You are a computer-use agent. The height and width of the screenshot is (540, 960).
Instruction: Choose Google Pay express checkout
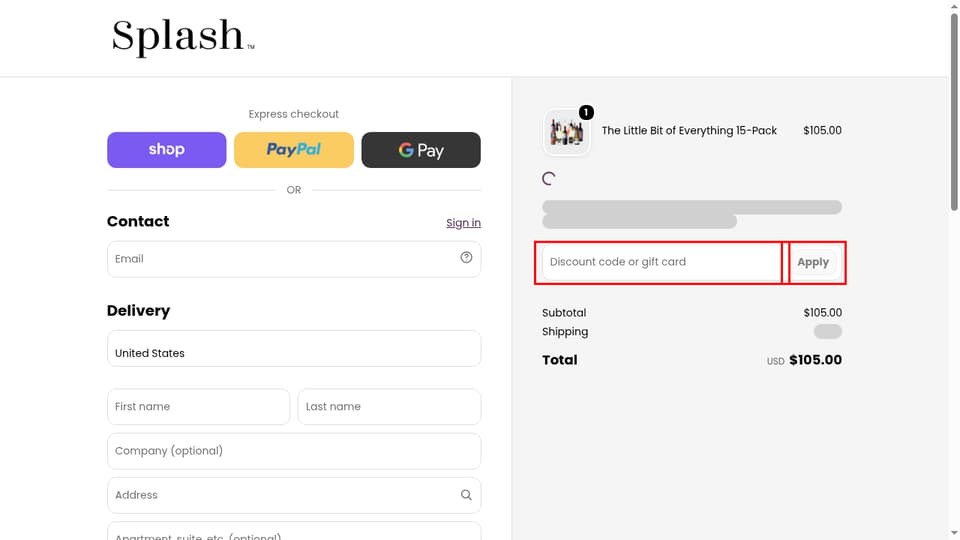[x=421, y=150]
